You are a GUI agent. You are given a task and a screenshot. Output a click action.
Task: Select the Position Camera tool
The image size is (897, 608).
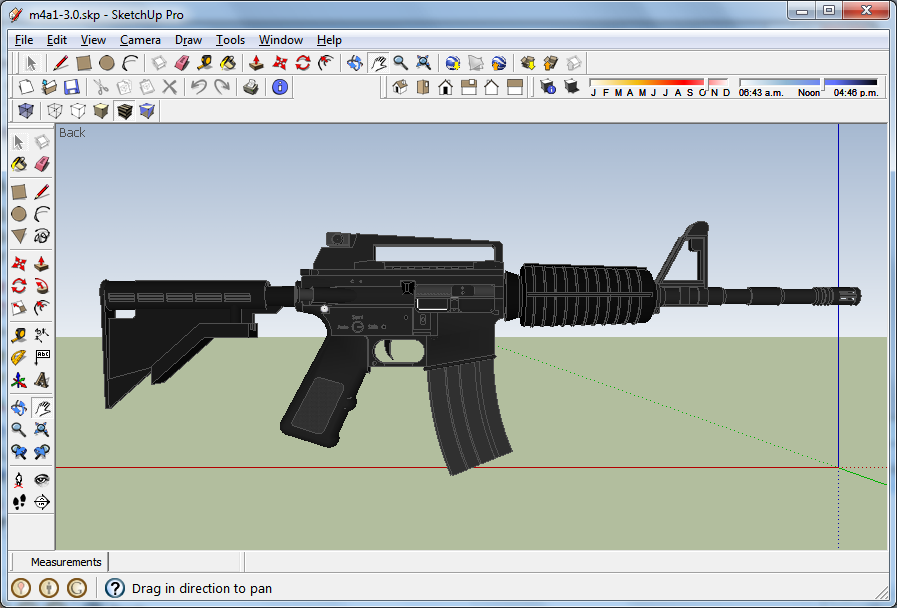coord(19,479)
